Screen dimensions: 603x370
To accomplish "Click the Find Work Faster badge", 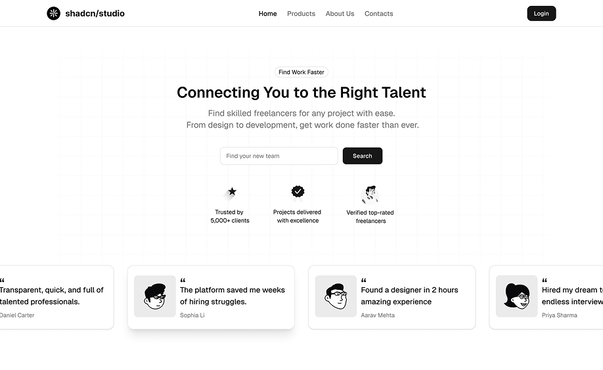I will (x=302, y=72).
